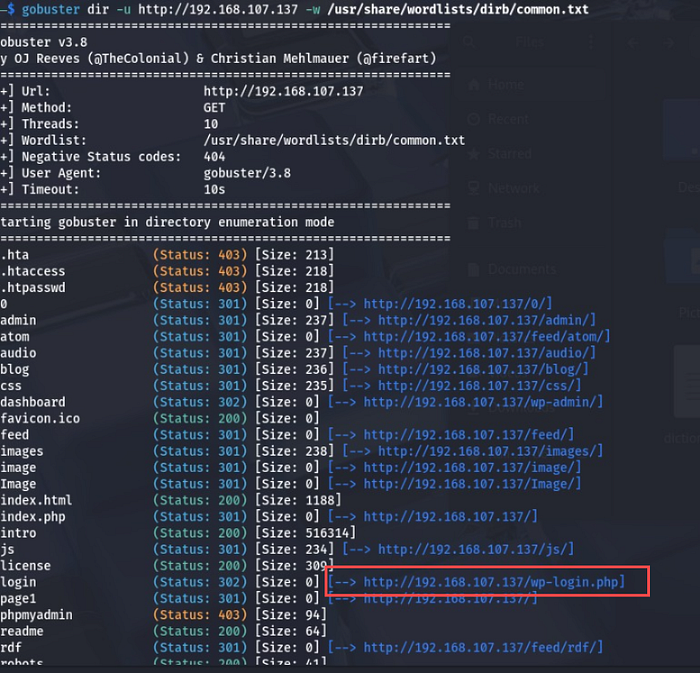The width and height of the screenshot is (700, 673).
Task: Open the /admin/ redirect link
Action: (x=484, y=320)
